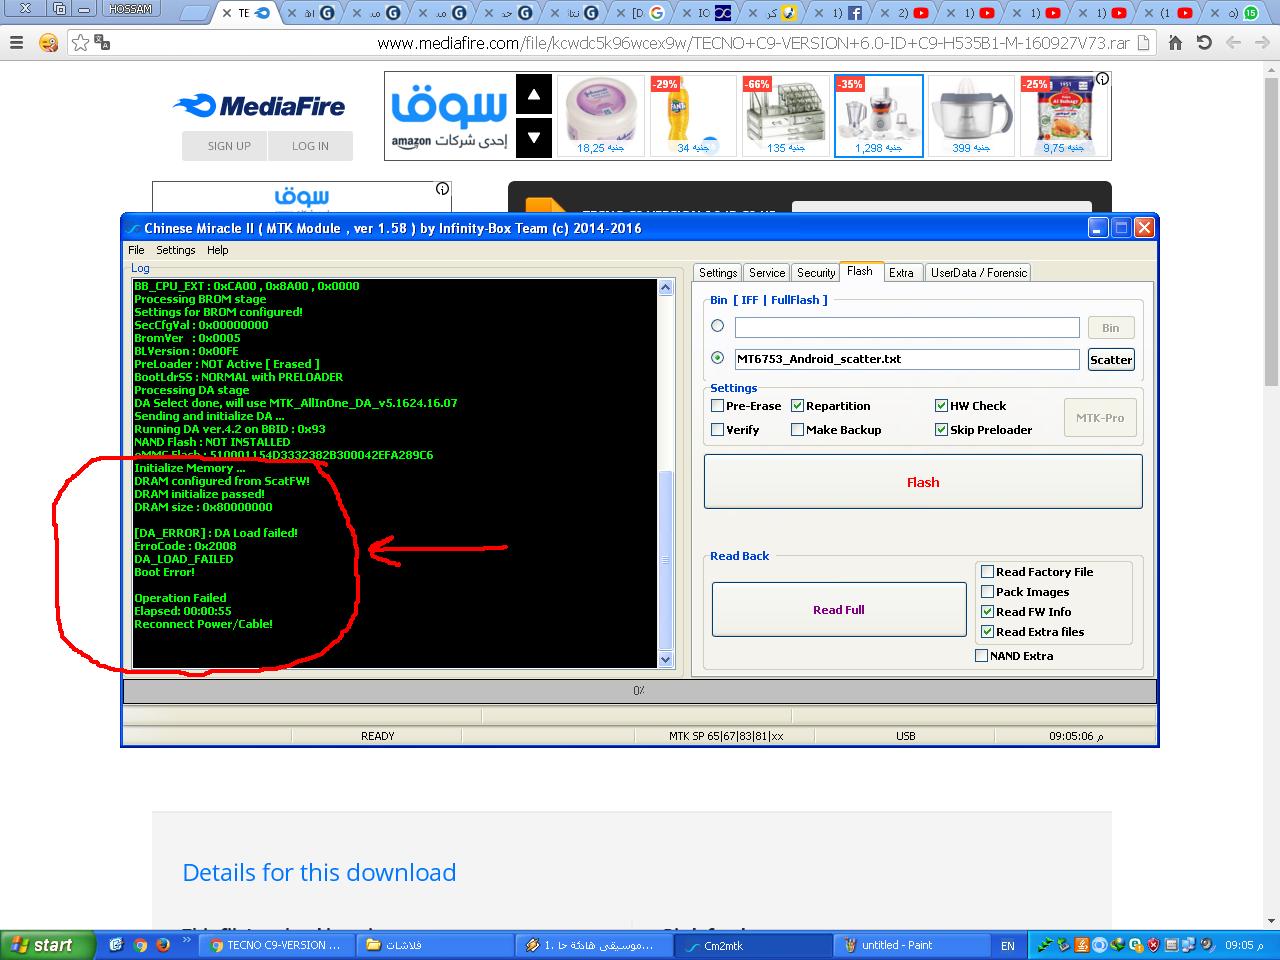Click the Scatter browse button
This screenshot has height=960, width=1280.
pyautogui.click(x=1111, y=360)
